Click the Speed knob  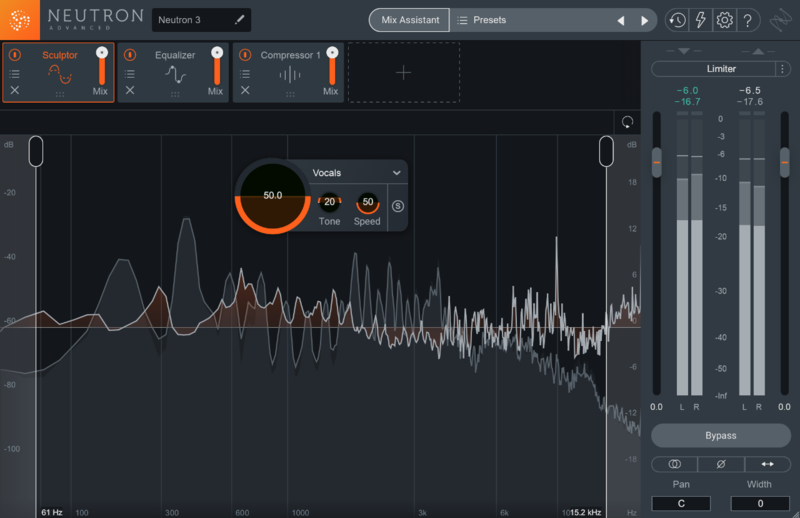(x=367, y=202)
